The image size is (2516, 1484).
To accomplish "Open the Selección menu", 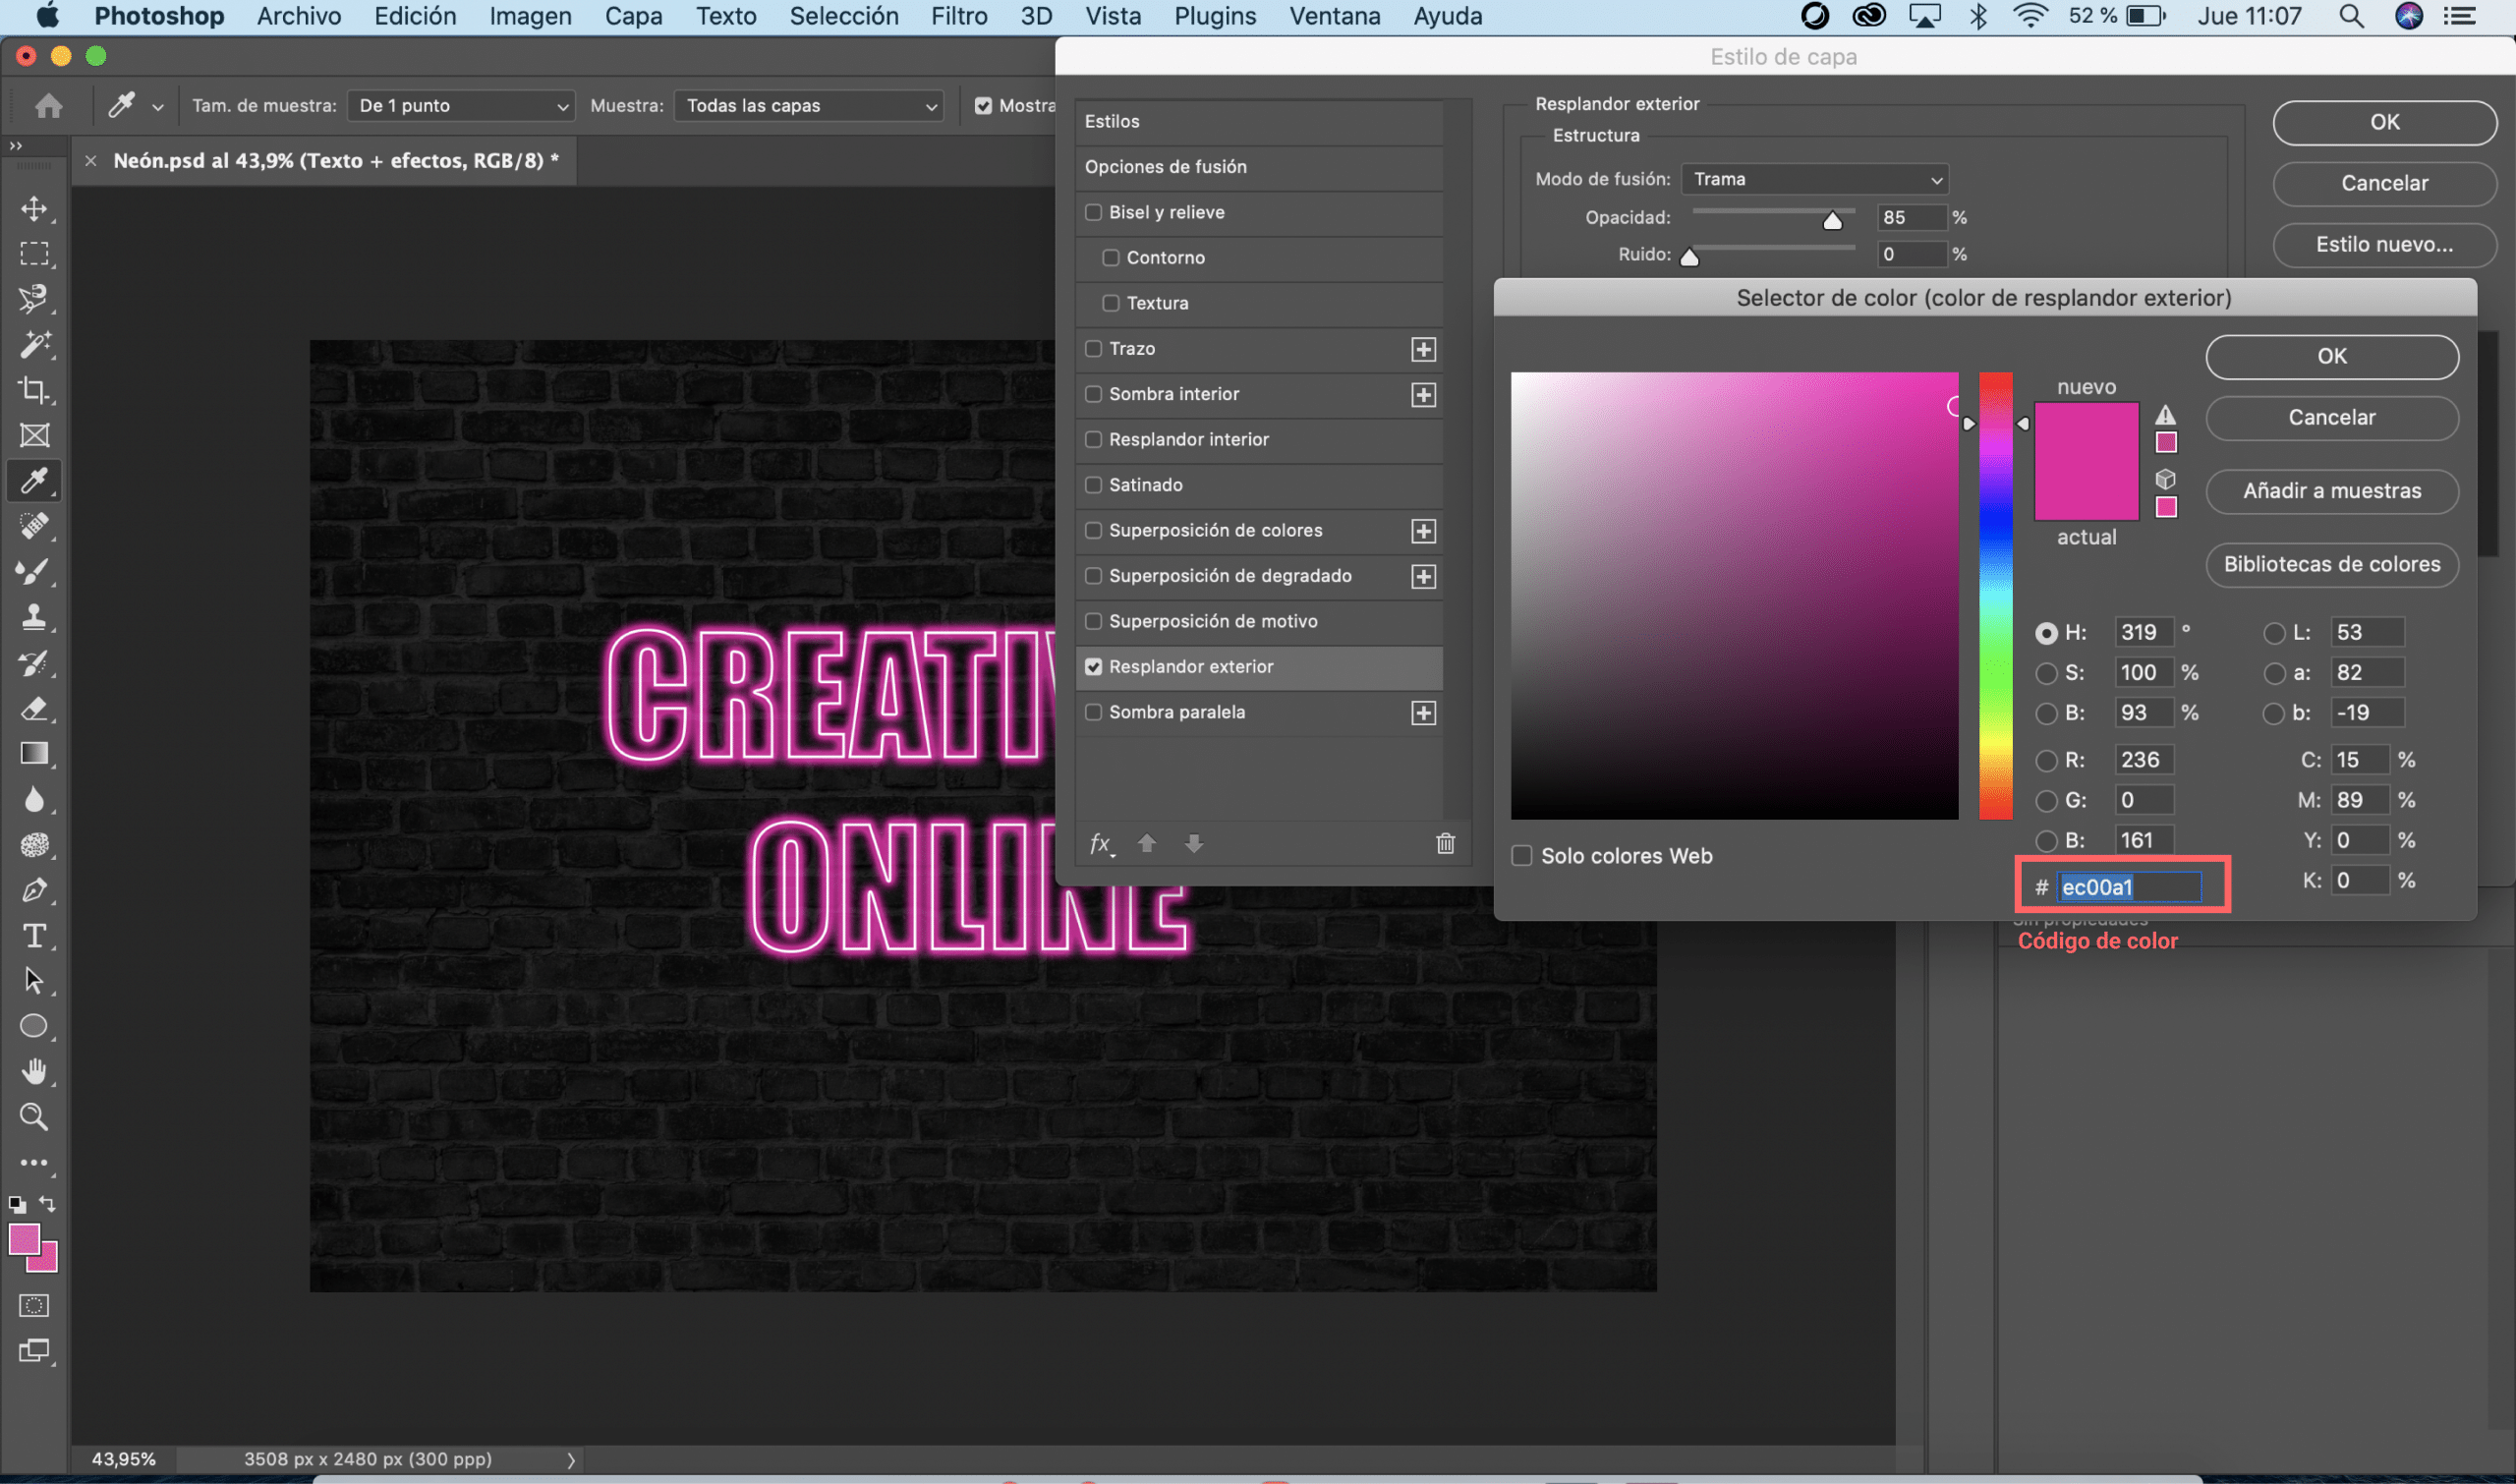I will tap(843, 16).
